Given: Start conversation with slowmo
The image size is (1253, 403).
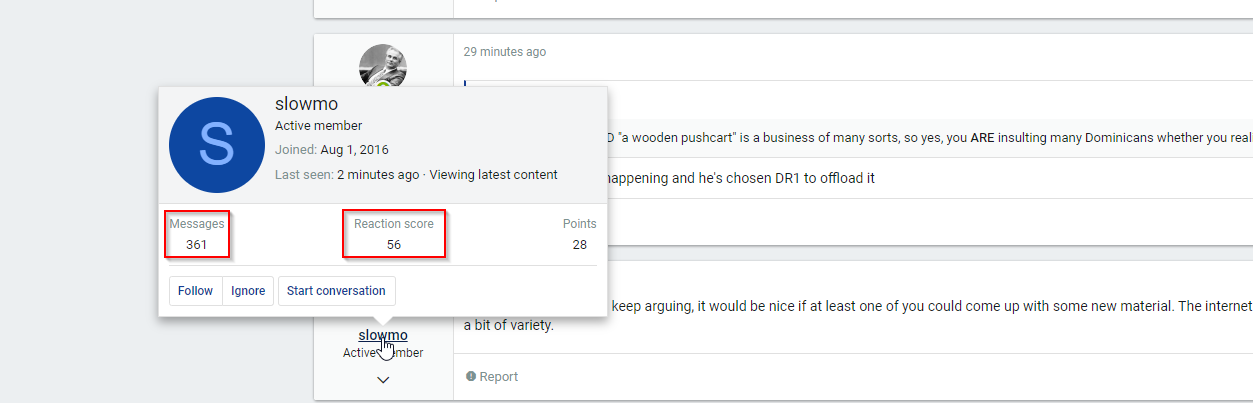Looking at the screenshot, I should point(336,291).
